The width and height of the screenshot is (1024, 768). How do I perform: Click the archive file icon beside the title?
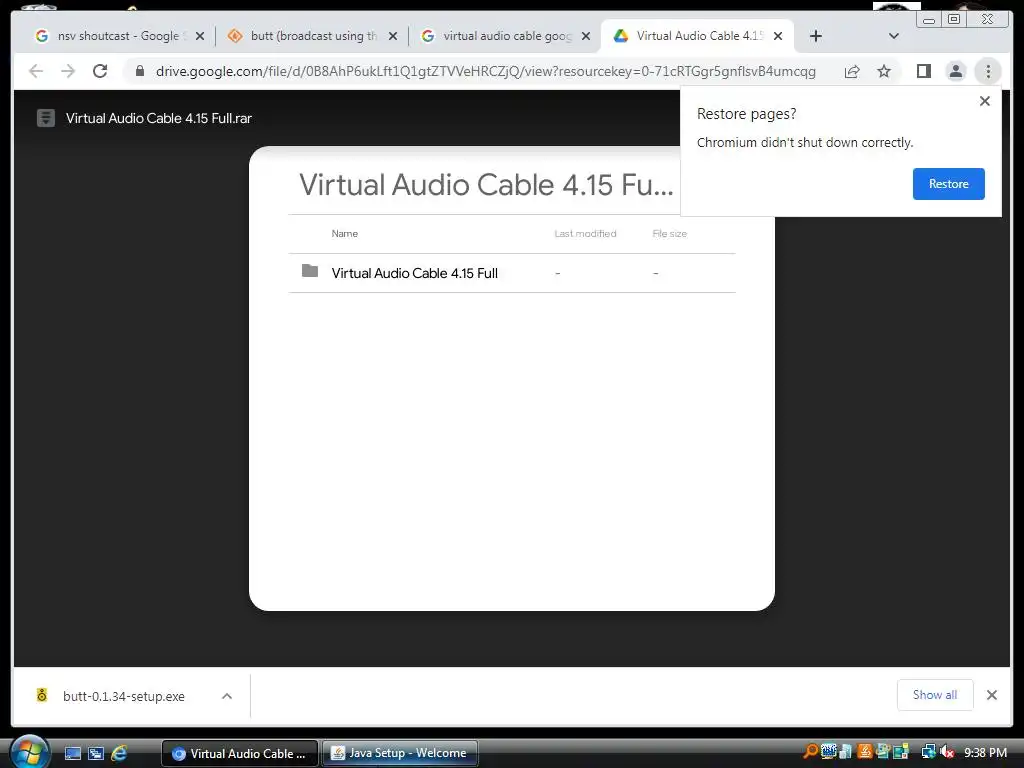[x=46, y=118]
